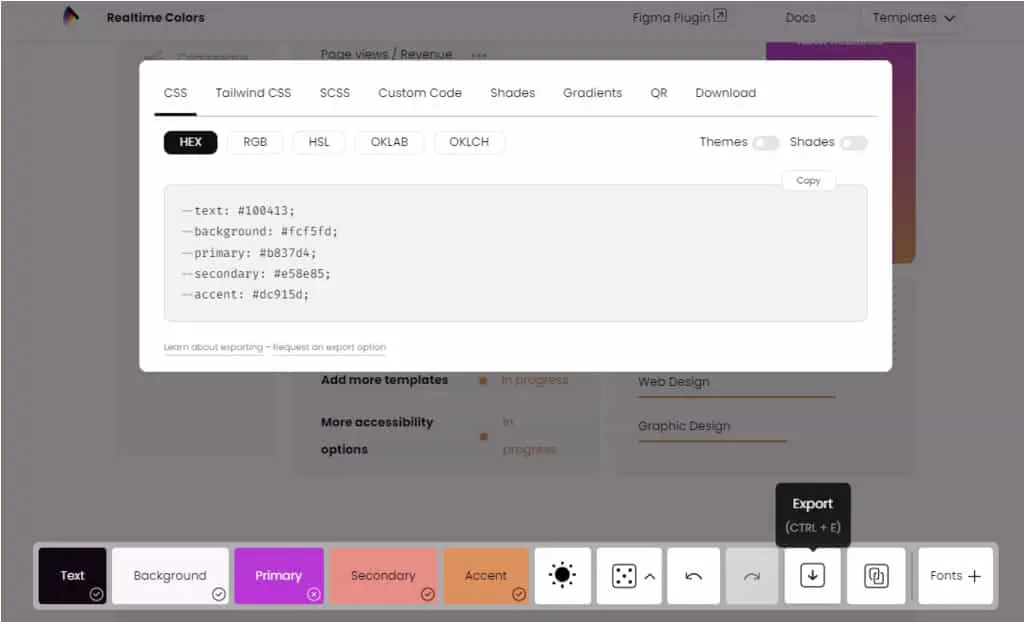The image size is (1024, 622).
Task: Randomize colors with the dice icon
Action: click(x=624, y=576)
